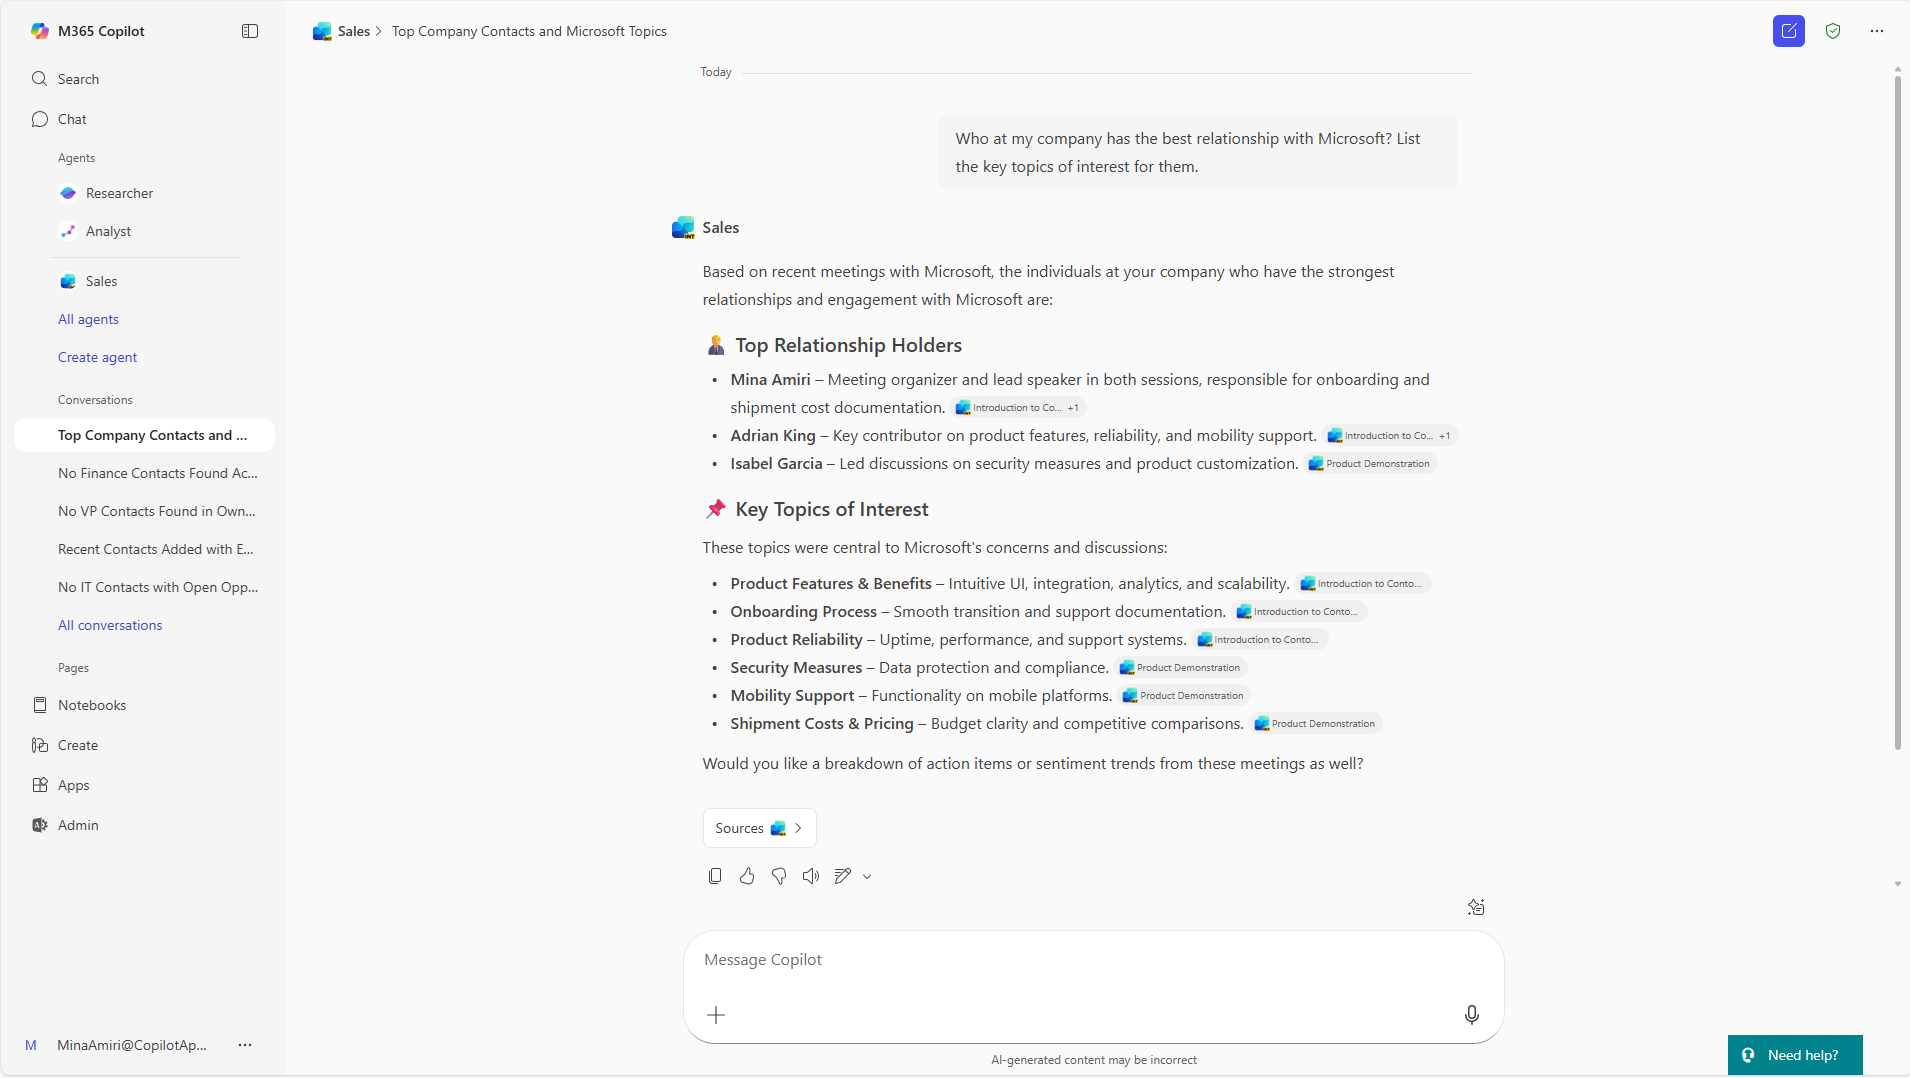Open citation for Shipment Costs & Pricing

[1315, 724]
